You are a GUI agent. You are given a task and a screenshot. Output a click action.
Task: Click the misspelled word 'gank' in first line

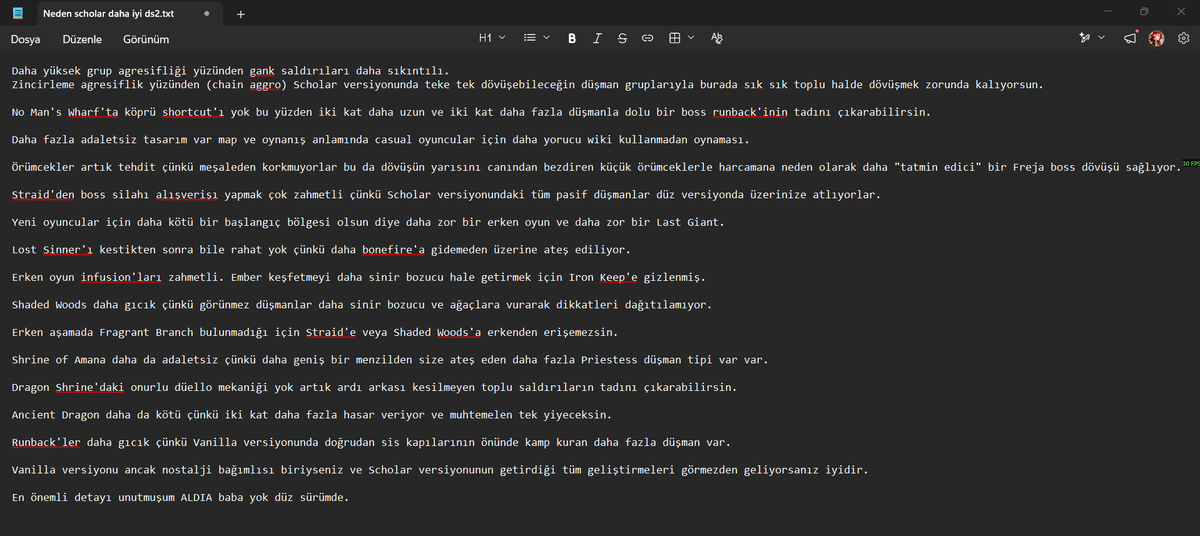click(263, 70)
